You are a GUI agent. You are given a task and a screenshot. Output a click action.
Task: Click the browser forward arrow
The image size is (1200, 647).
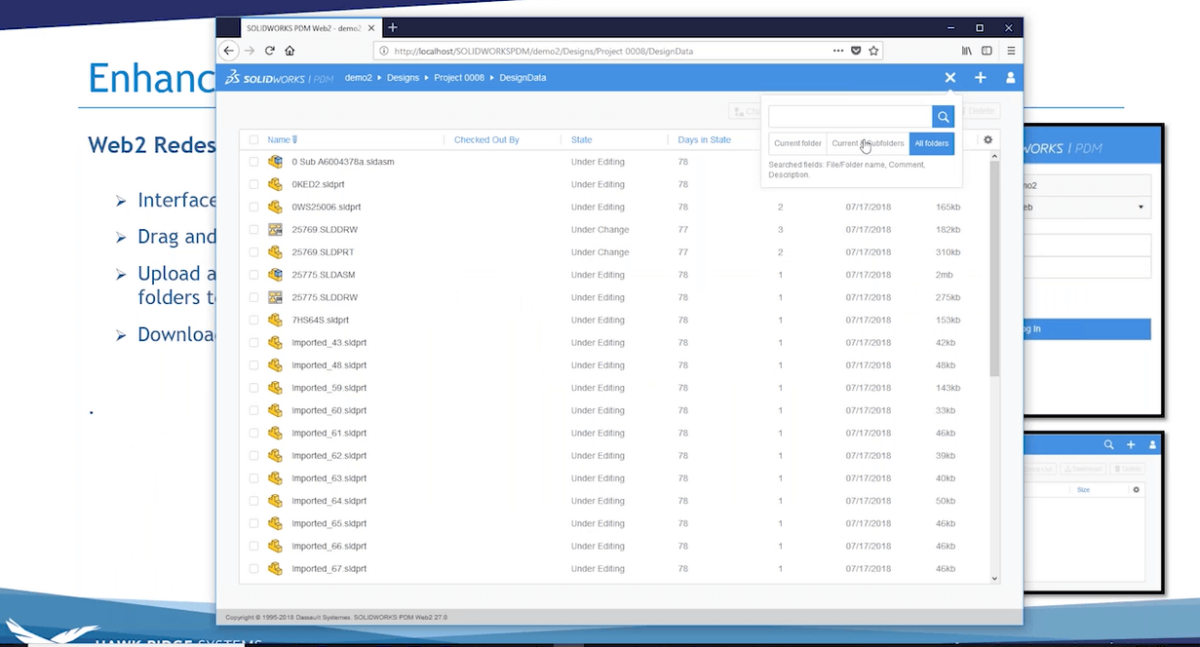coord(250,50)
